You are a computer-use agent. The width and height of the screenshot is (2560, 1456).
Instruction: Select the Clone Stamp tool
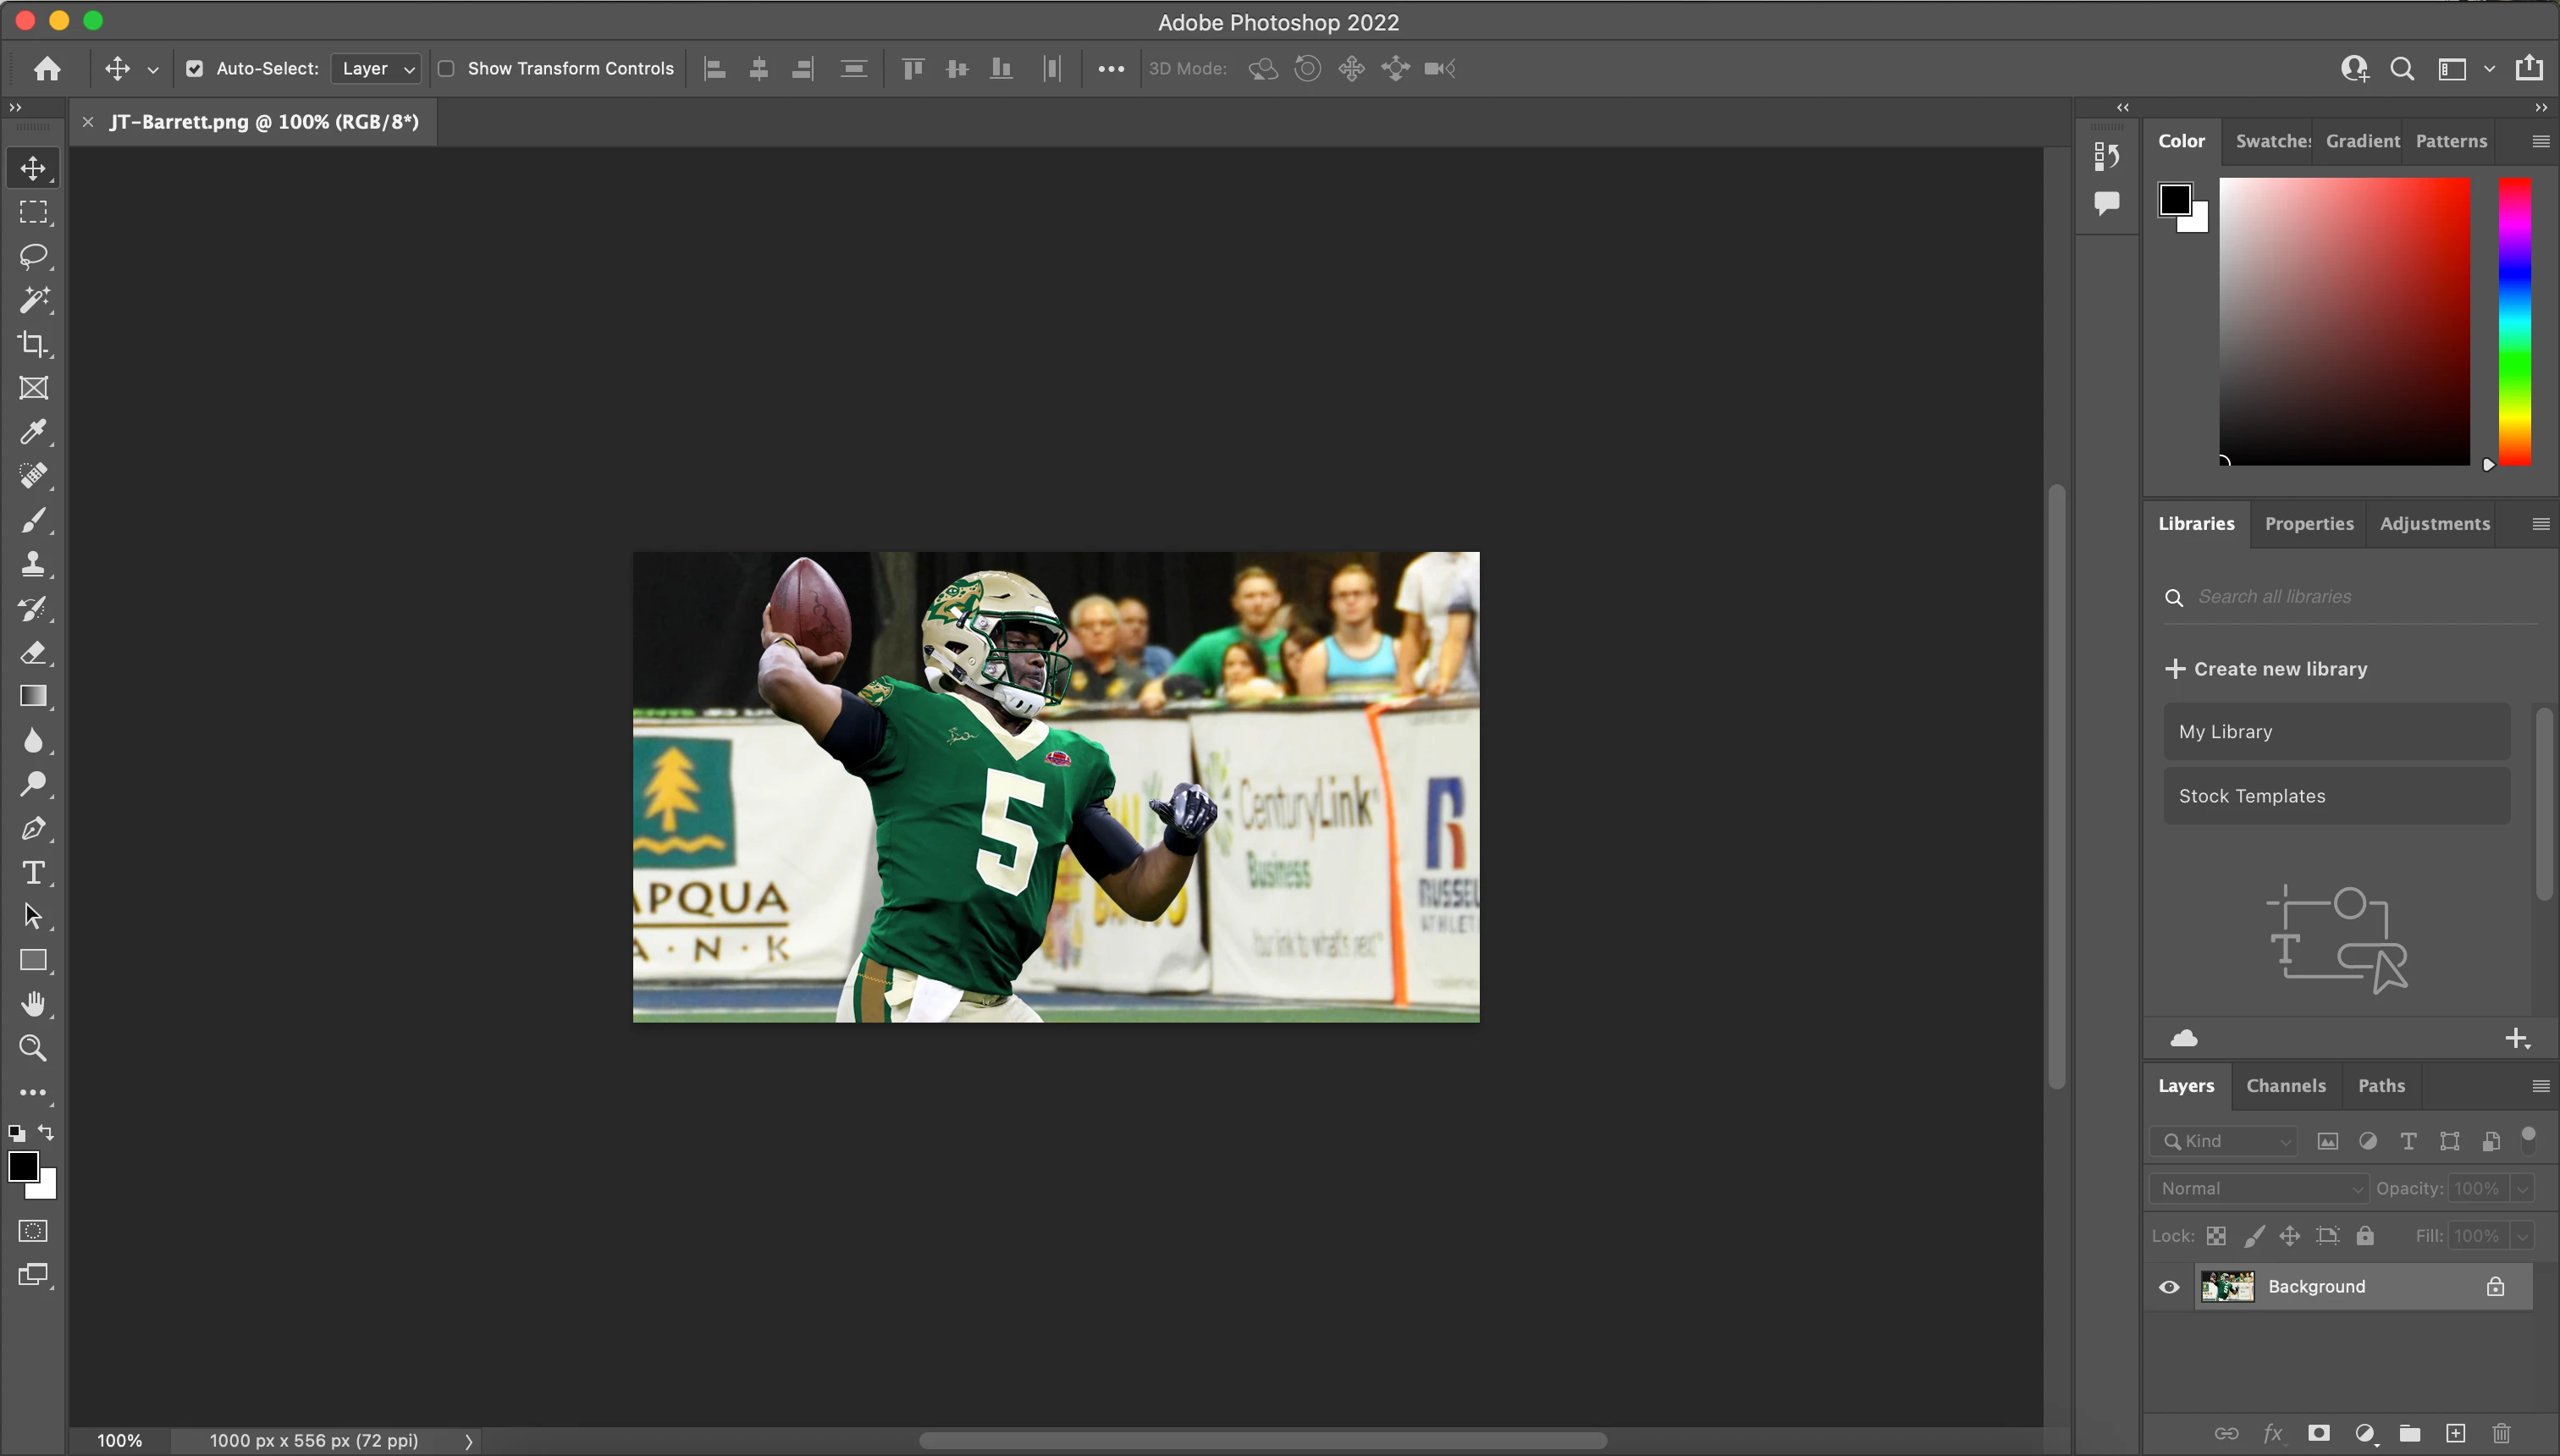point(33,564)
